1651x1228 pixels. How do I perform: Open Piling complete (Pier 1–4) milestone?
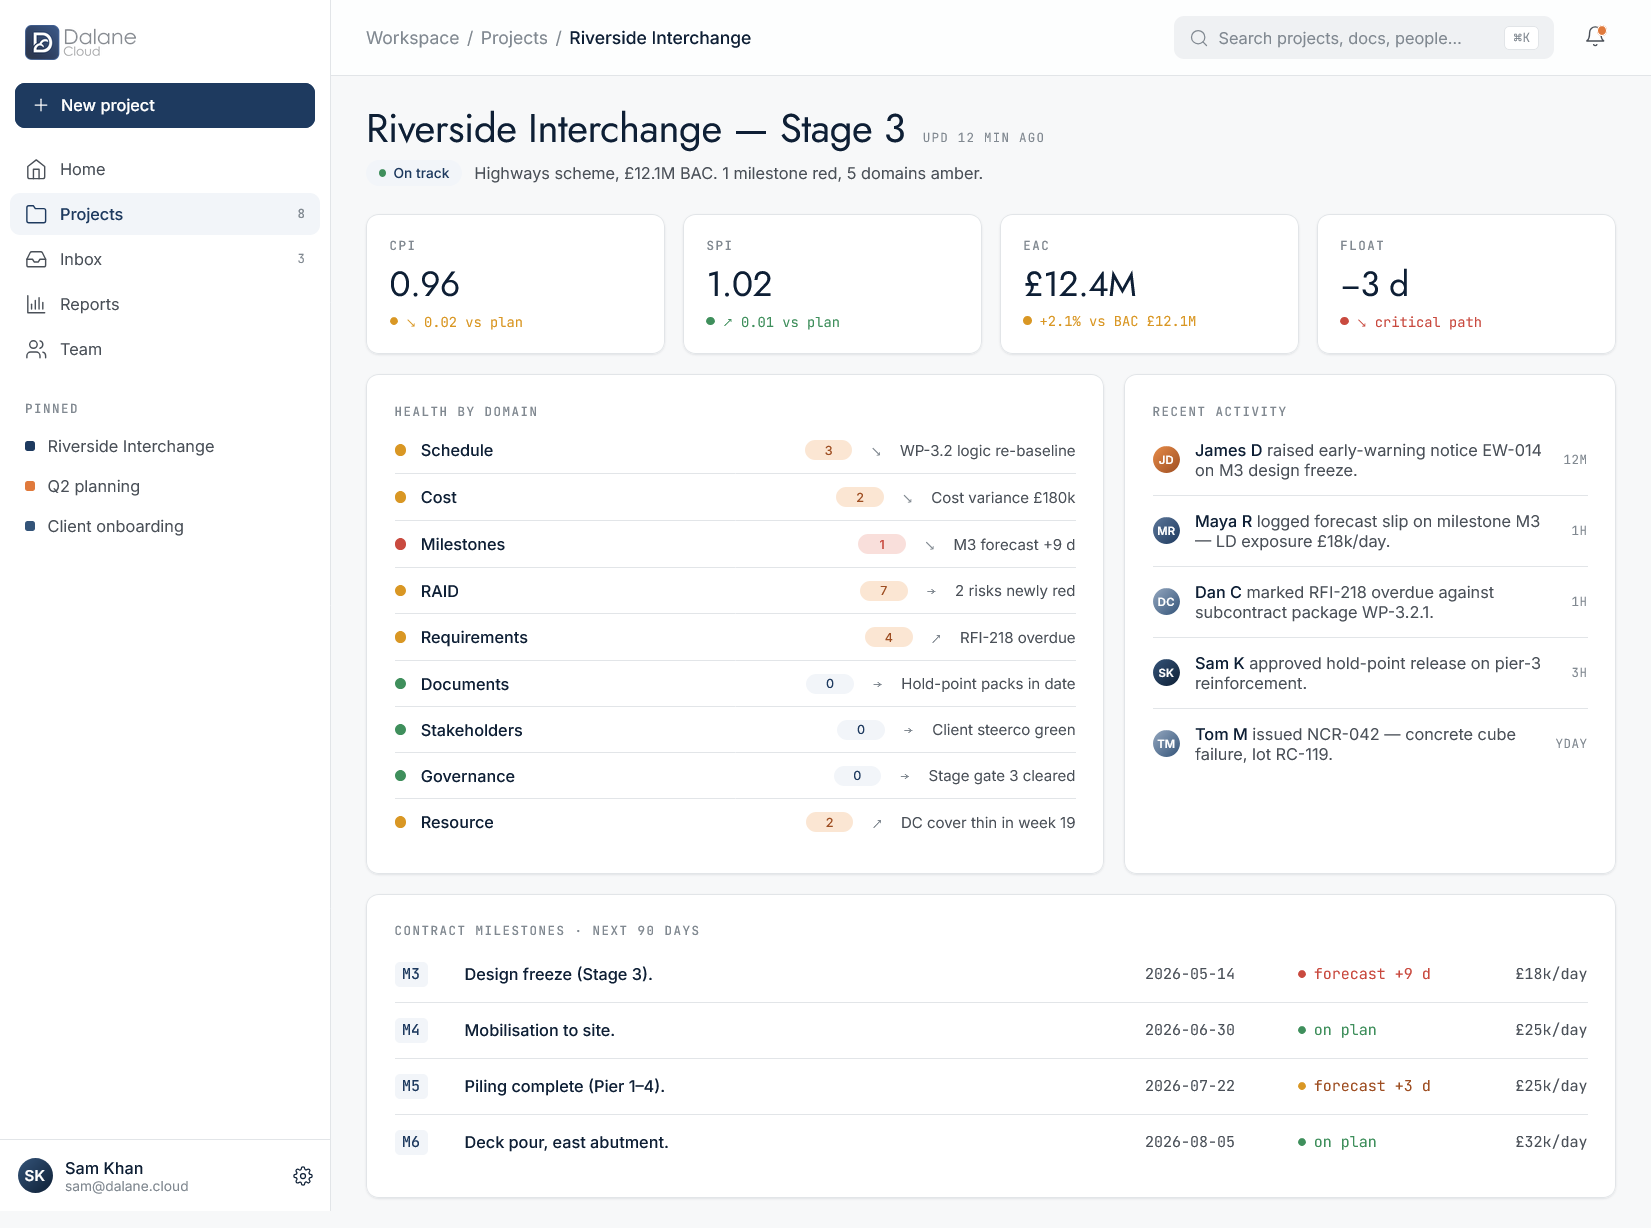991,1086
